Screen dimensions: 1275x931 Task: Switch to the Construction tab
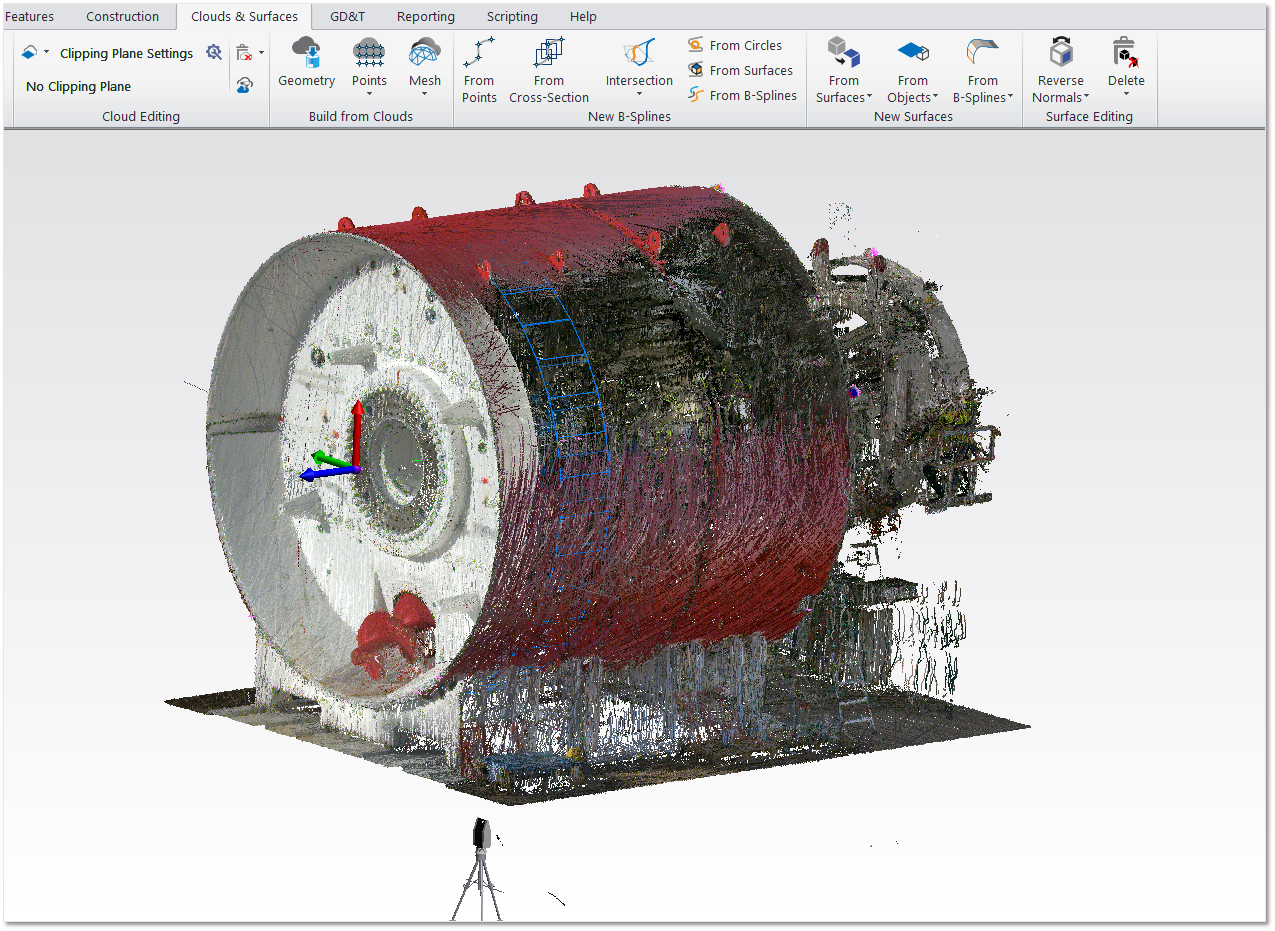coord(122,16)
